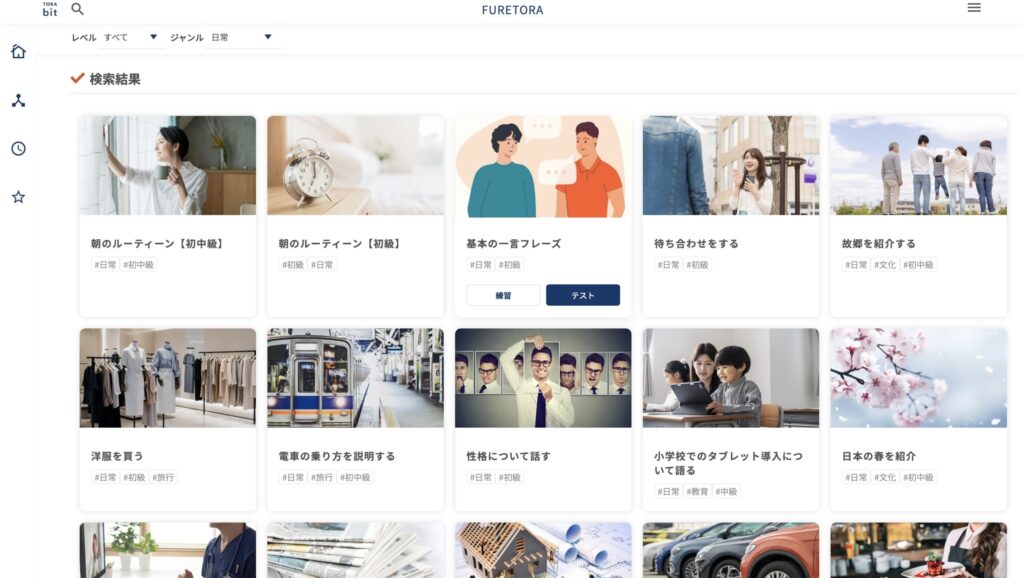Open the house construction thumbnail card
The width and height of the screenshot is (1024, 578).
543,550
